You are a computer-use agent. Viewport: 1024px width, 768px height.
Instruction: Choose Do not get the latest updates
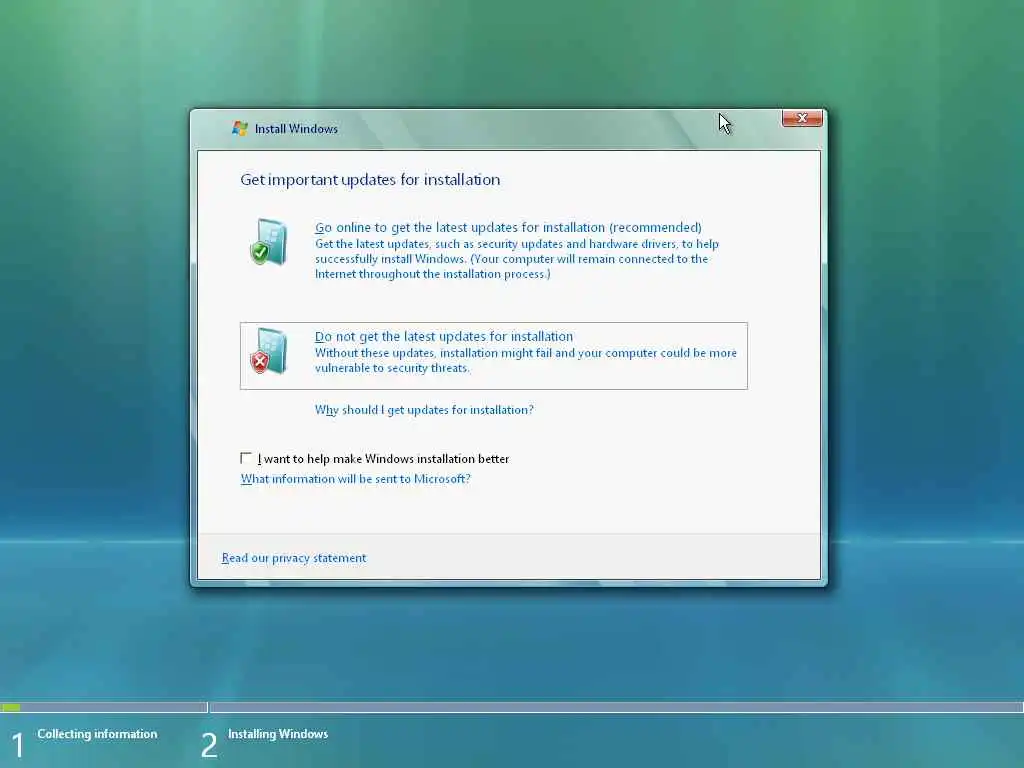(x=494, y=356)
